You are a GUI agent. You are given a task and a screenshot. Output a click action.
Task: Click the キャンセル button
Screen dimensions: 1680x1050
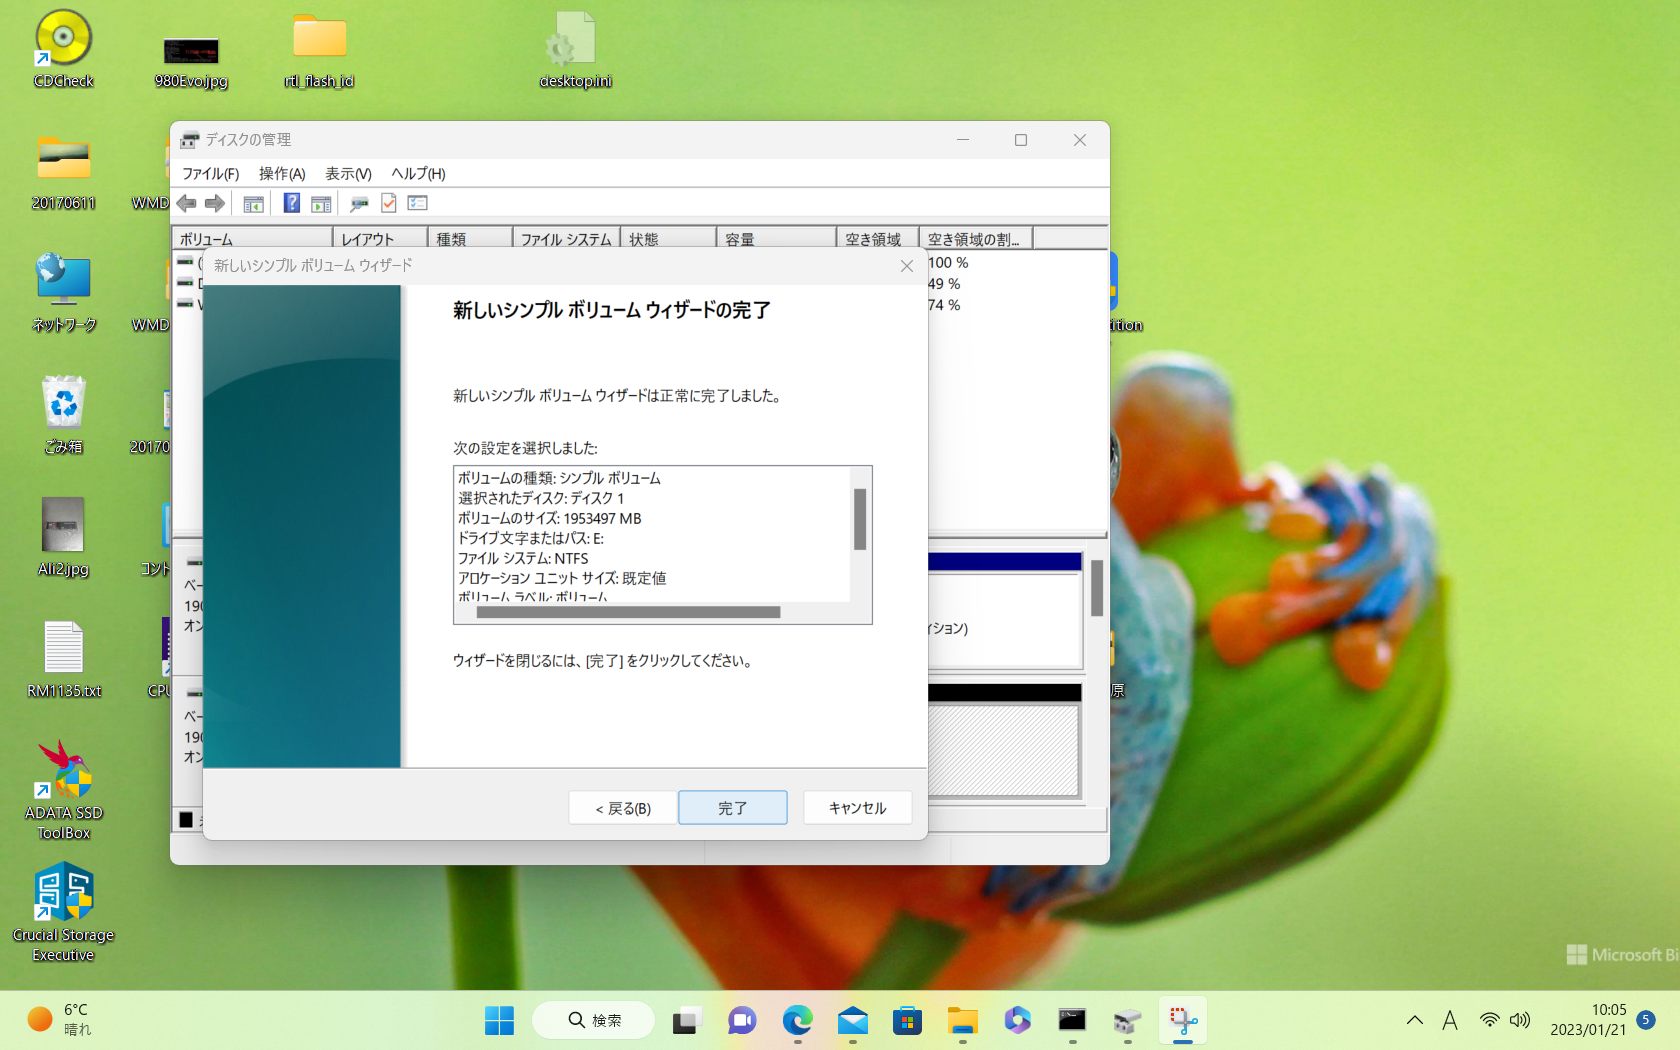[857, 808]
